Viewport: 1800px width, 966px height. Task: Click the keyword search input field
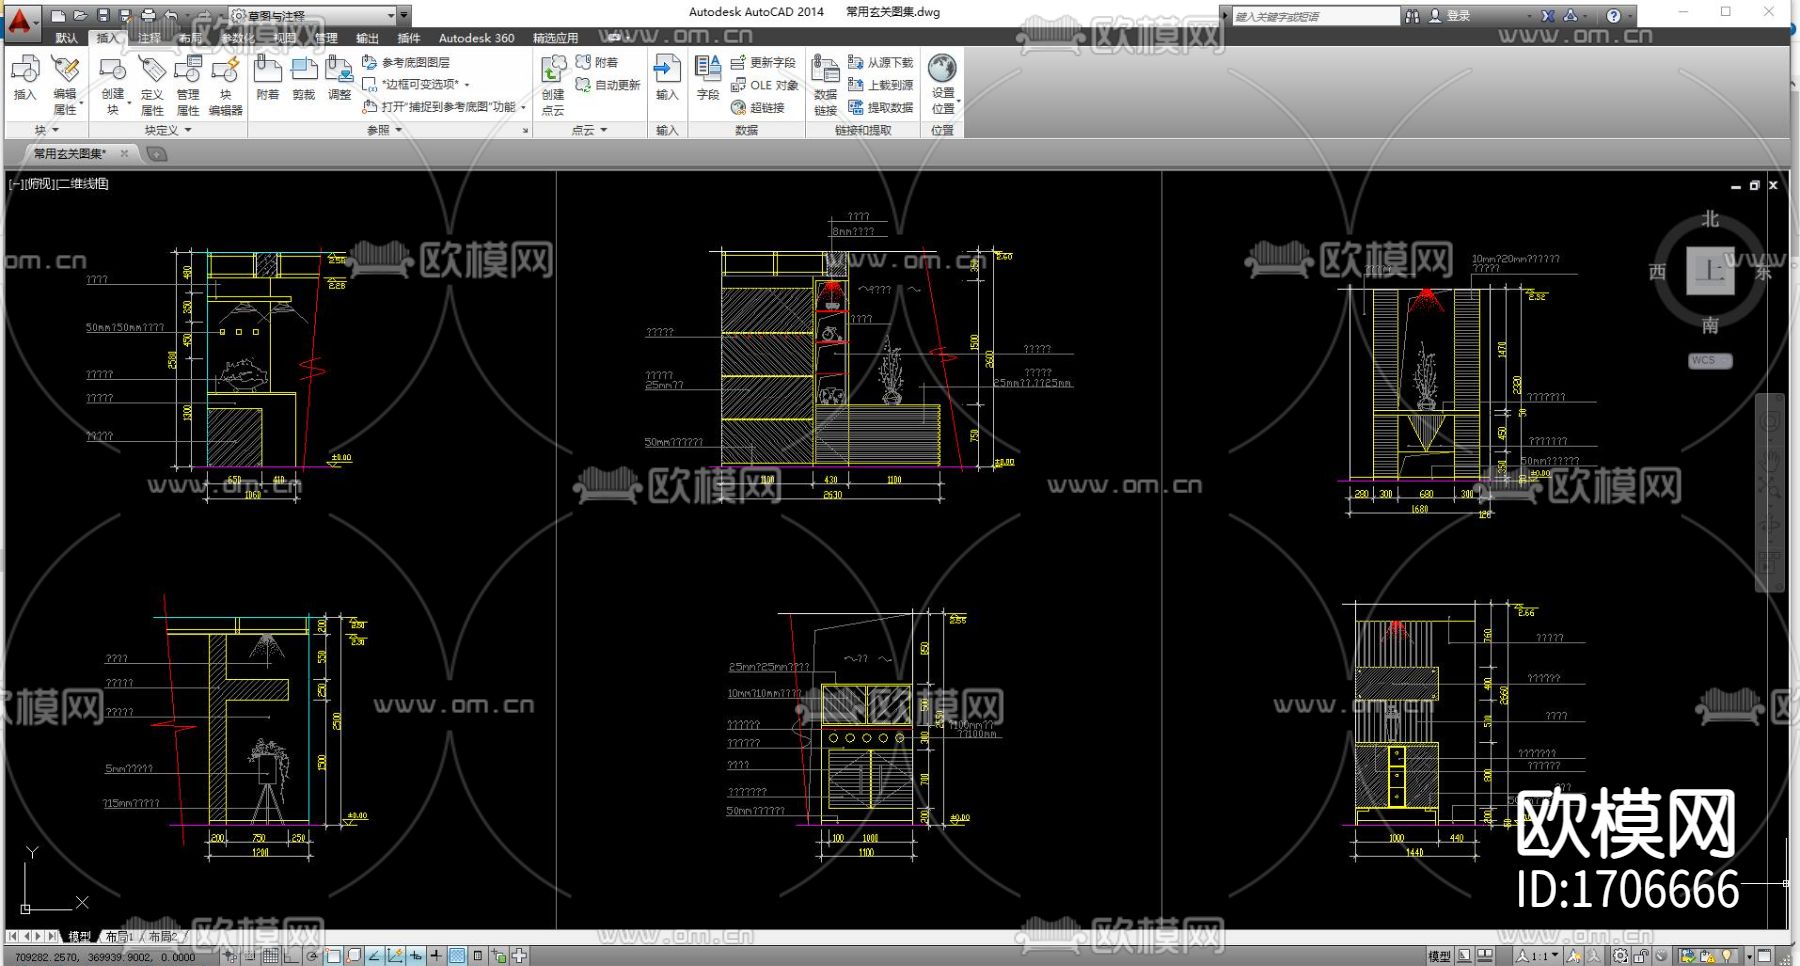pos(1314,16)
